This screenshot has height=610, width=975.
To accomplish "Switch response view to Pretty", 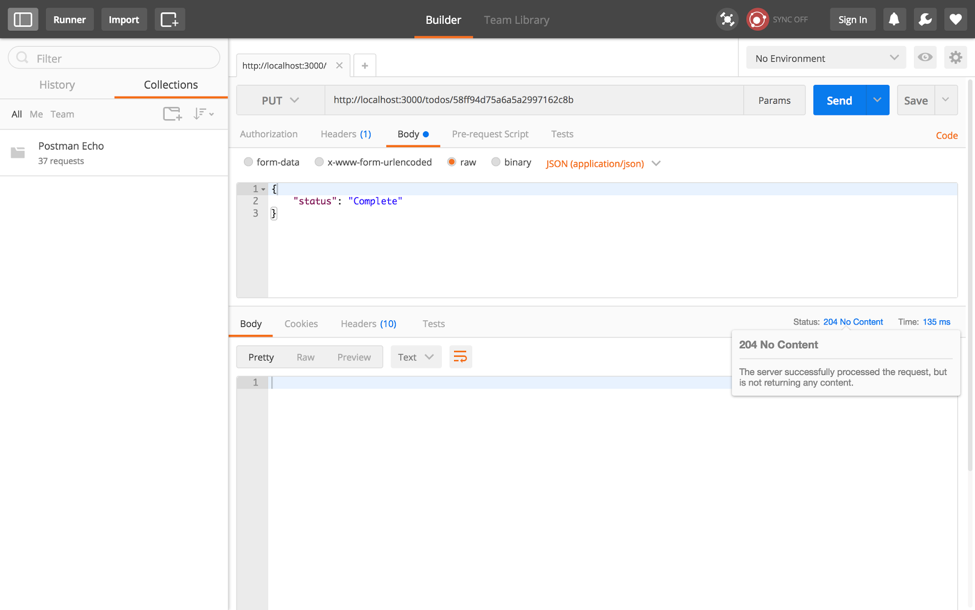I will coord(261,357).
